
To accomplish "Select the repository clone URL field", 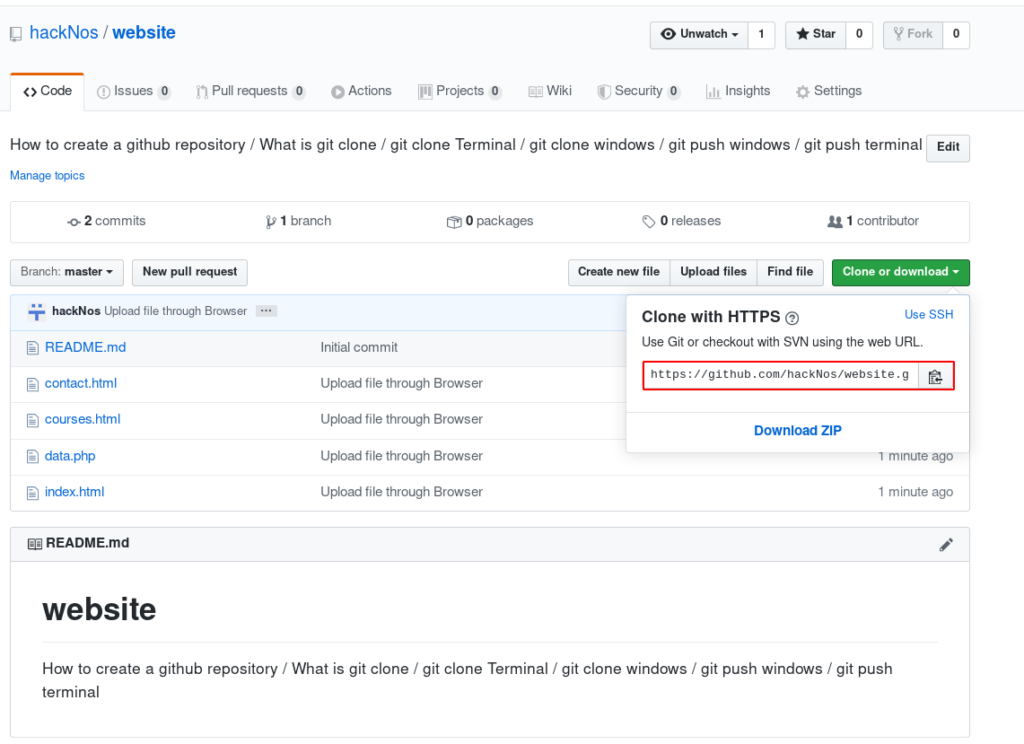I will click(x=780, y=375).
